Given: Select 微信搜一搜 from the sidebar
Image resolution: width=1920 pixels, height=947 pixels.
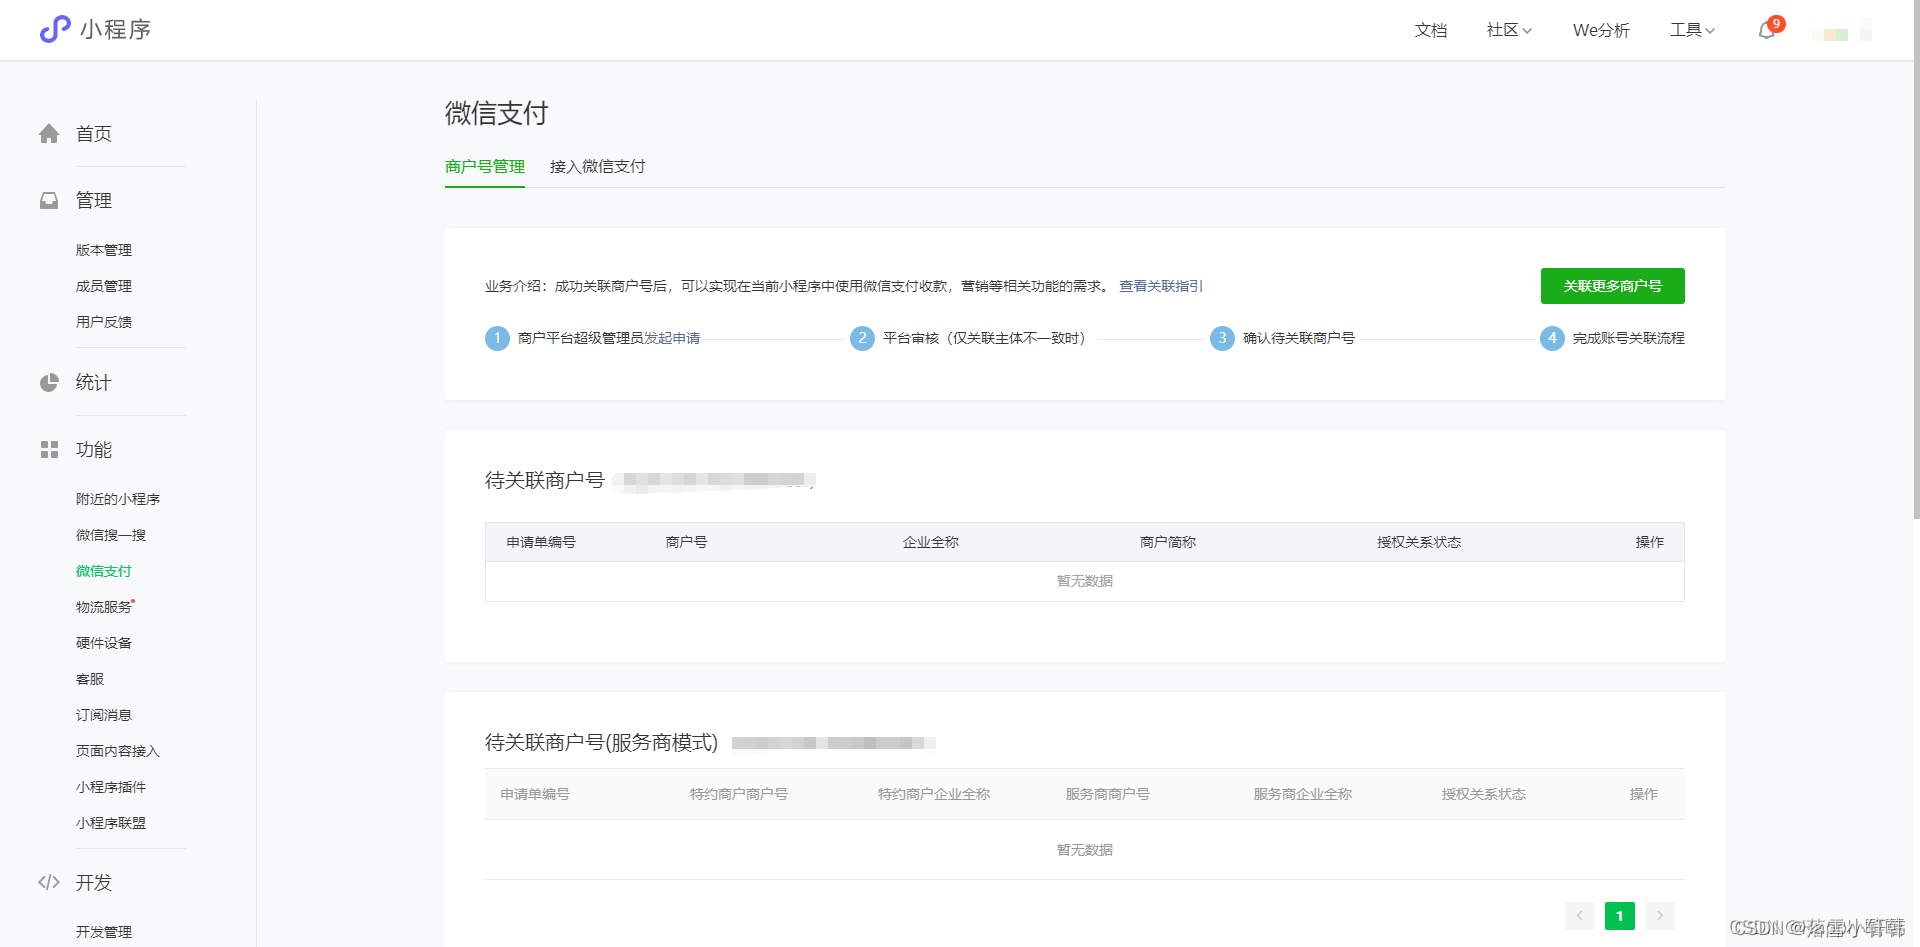Looking at the screenshot, I should pos(110,534).
